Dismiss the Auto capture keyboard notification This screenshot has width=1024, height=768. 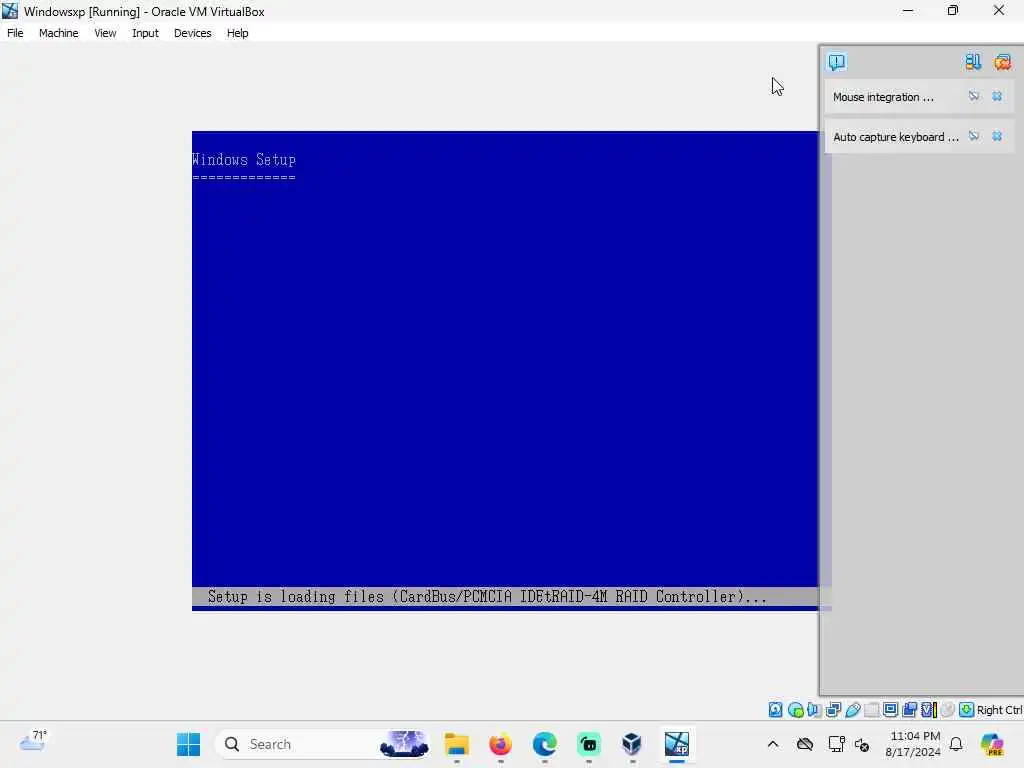[997, 136]
